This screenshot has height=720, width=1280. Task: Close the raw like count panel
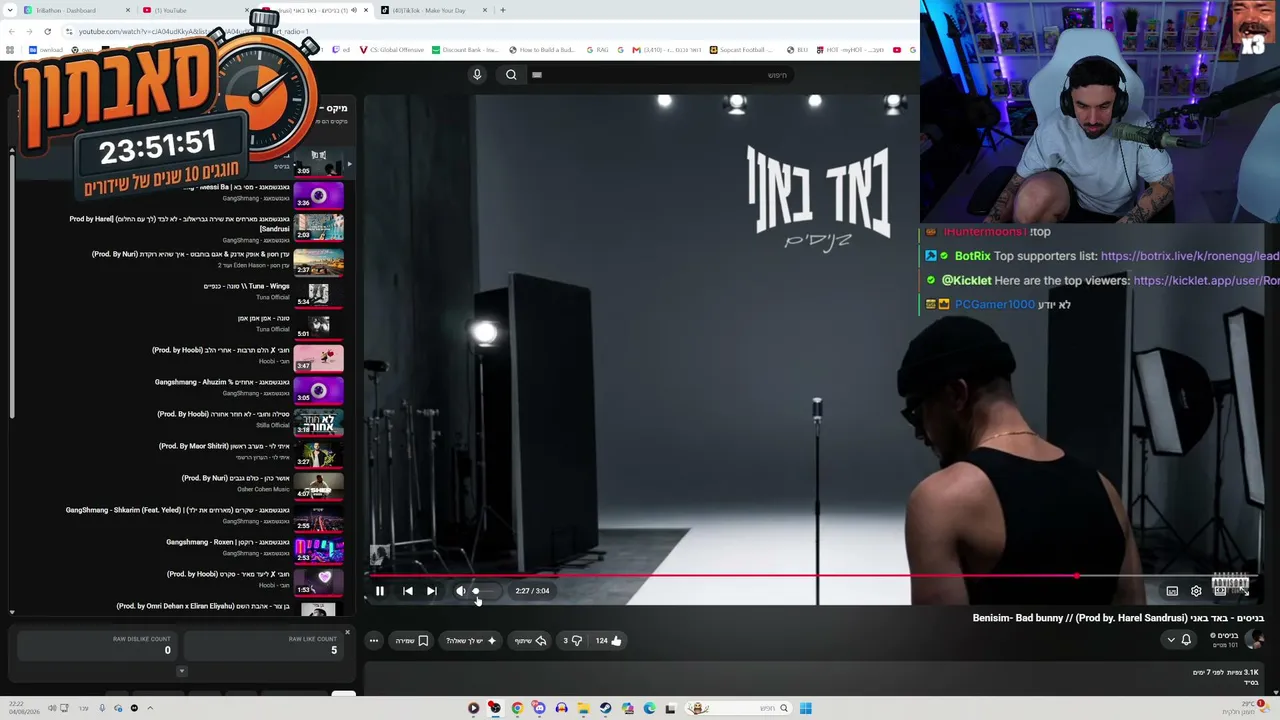[x=347, y=632]
